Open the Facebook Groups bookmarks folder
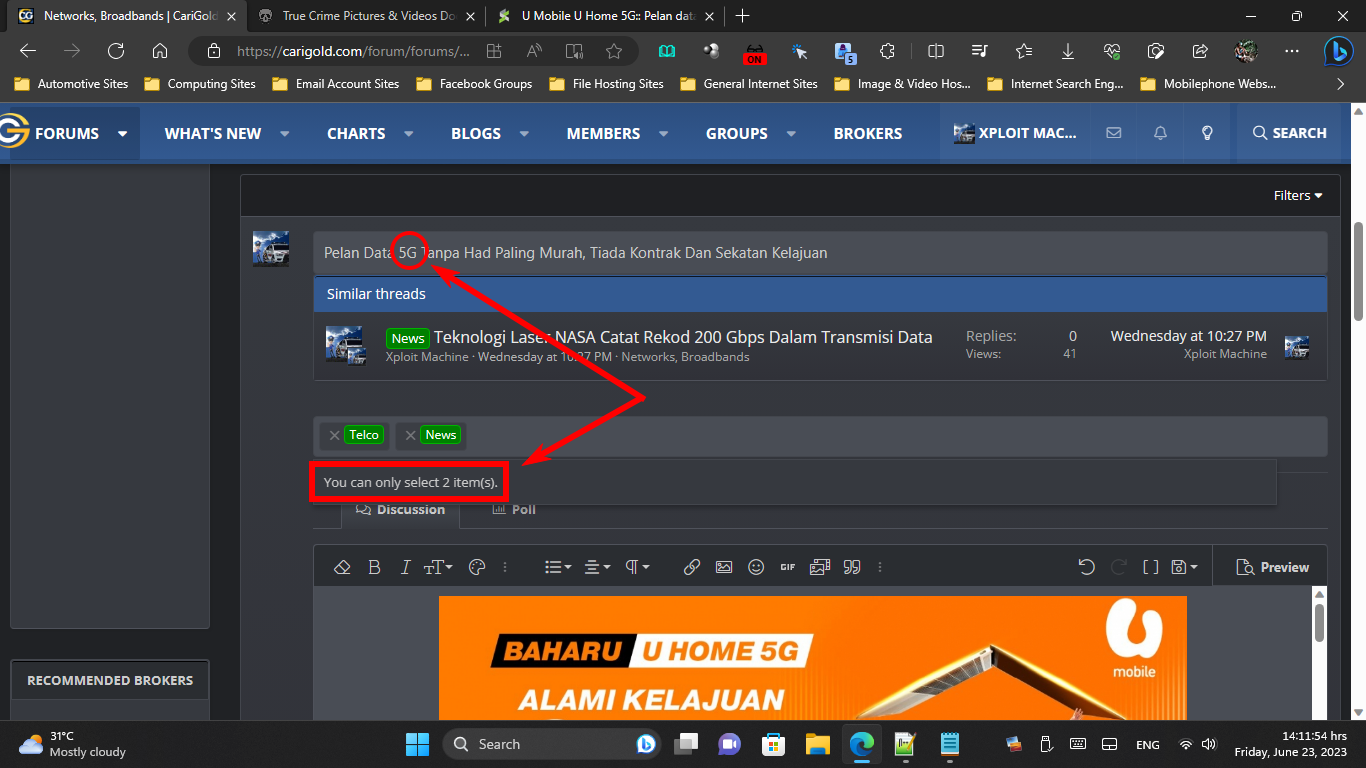 pyautogui.click(x=474, y=84)
